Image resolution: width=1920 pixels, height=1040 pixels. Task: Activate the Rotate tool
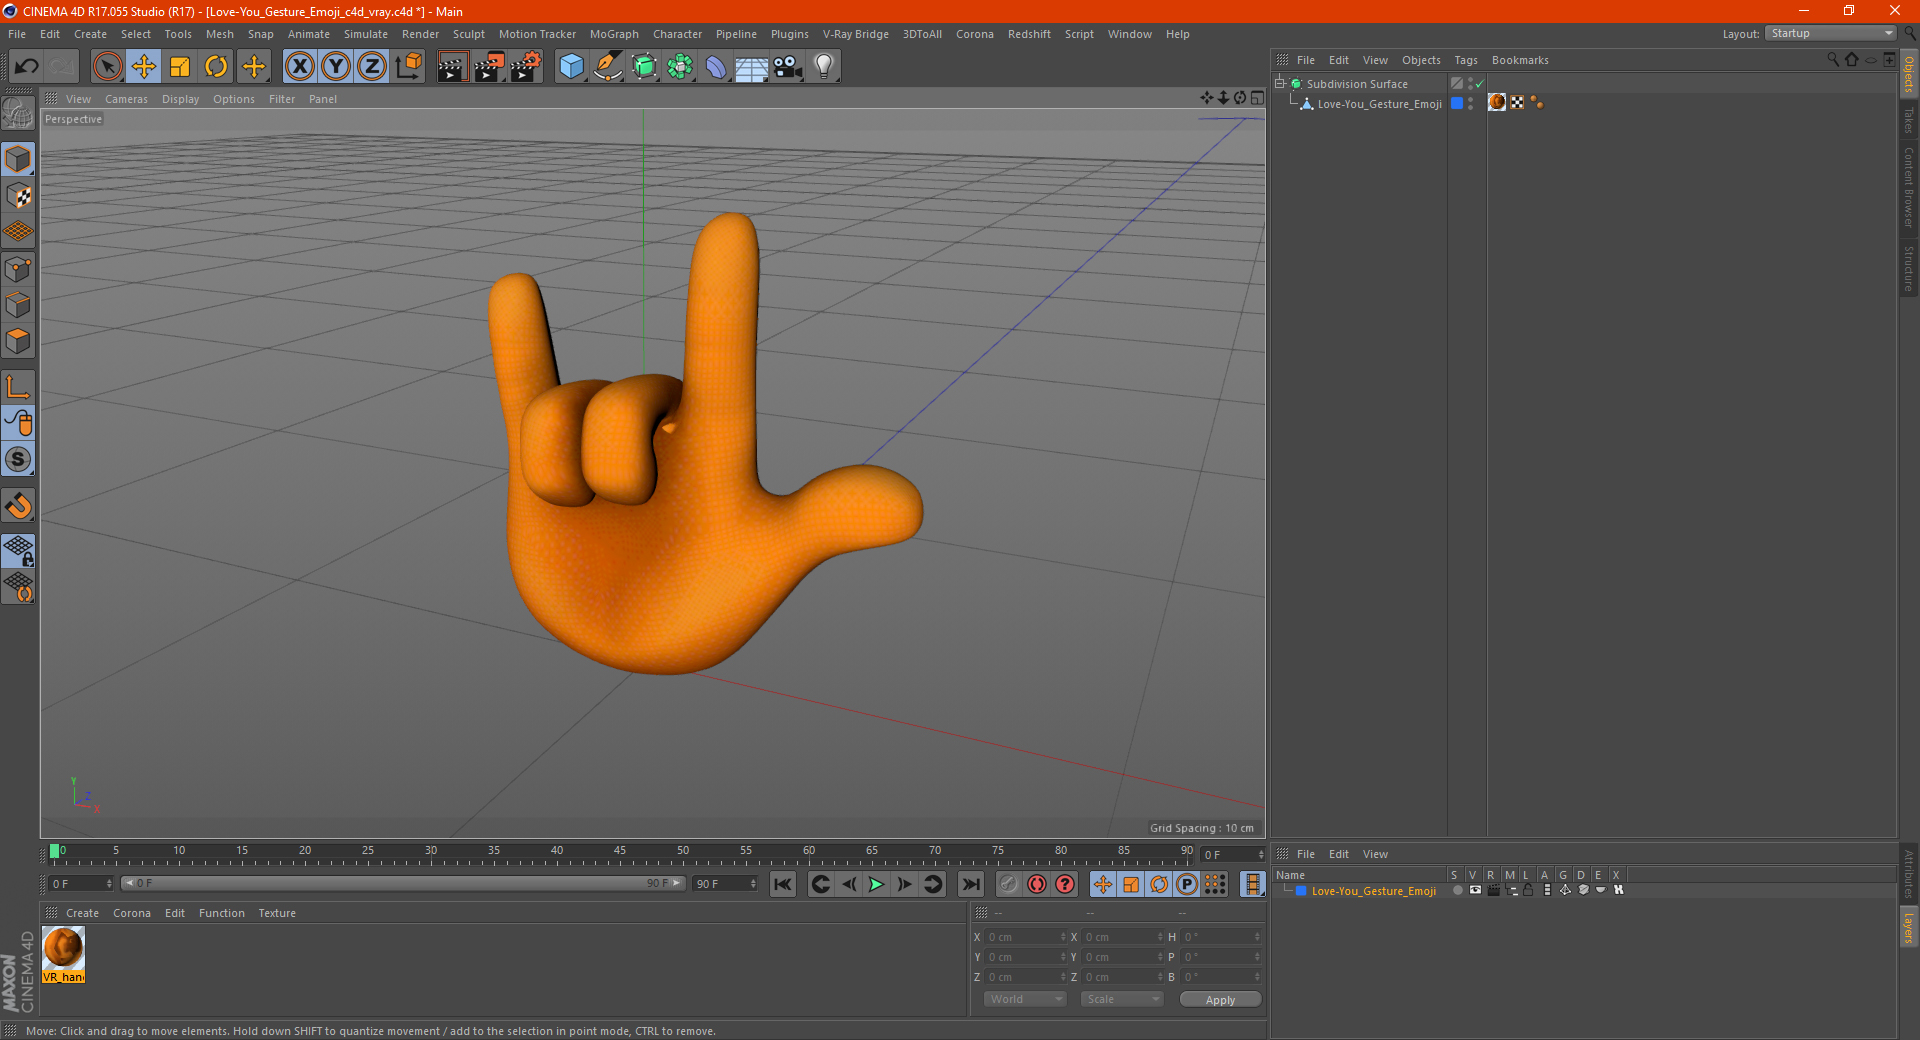216,67
